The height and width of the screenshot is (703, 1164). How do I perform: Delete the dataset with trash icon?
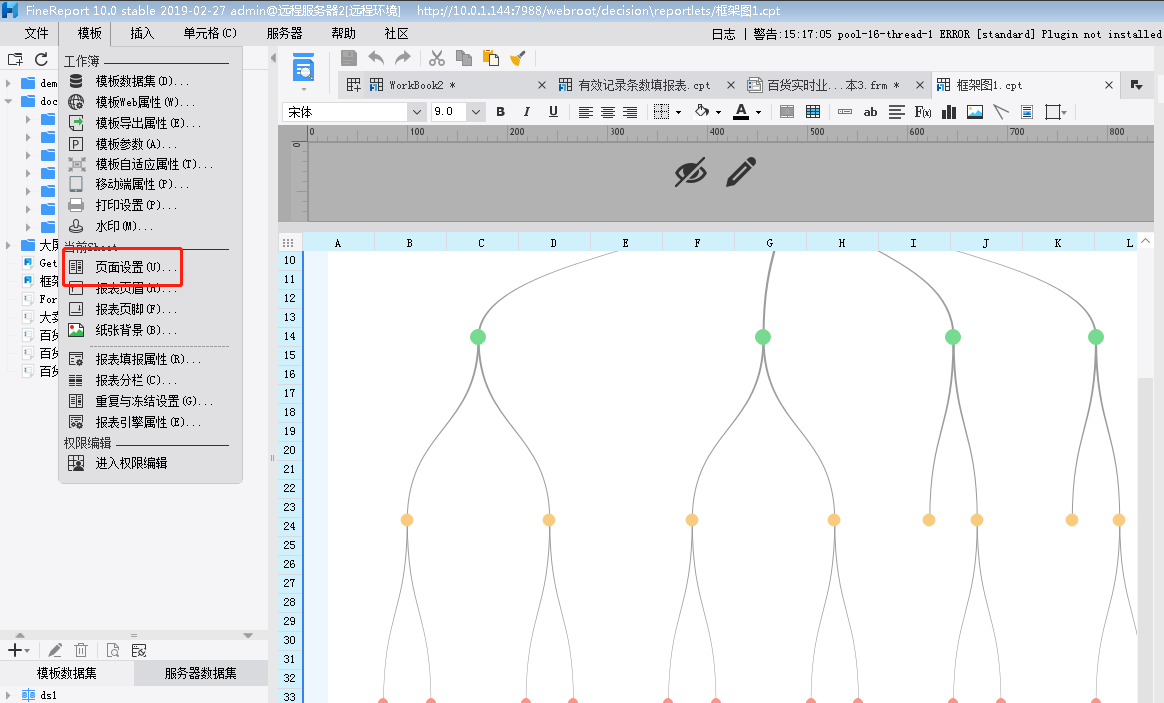pos(81,650)
